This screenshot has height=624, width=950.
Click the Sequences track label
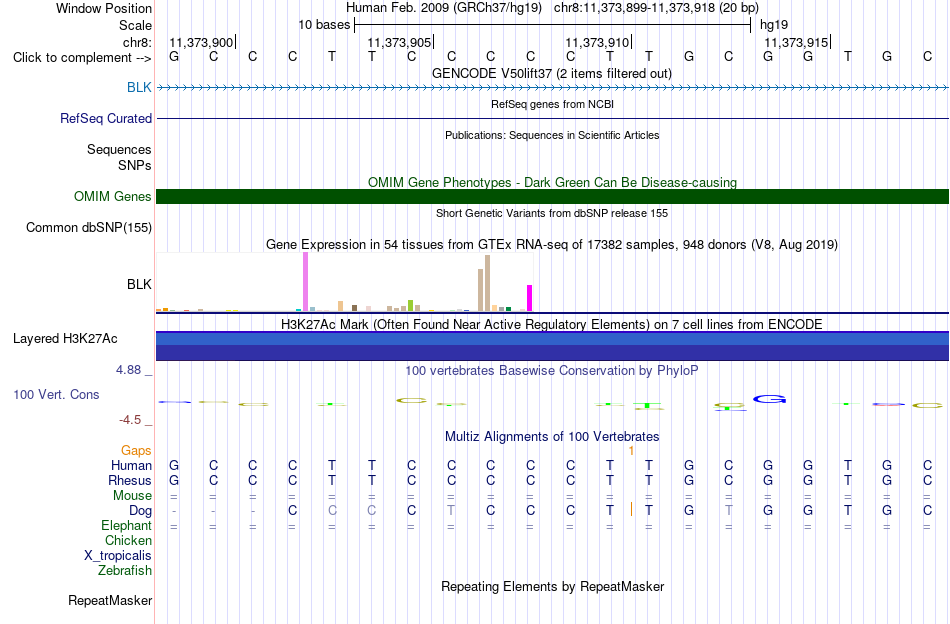(119, 150)
